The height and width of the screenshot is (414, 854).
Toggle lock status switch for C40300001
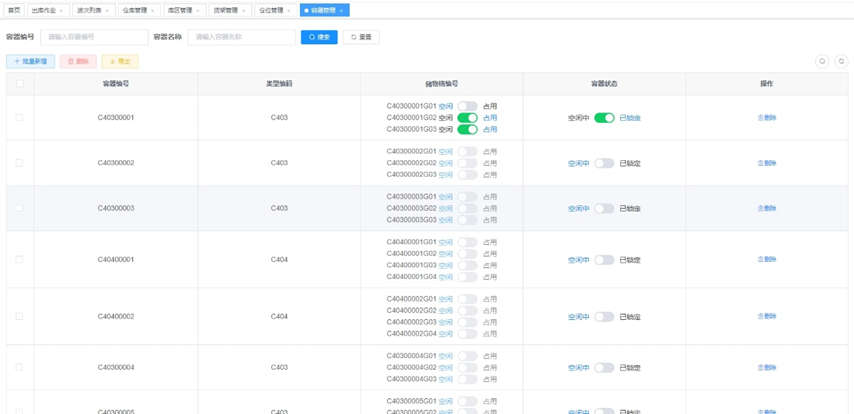click(604, 118)
